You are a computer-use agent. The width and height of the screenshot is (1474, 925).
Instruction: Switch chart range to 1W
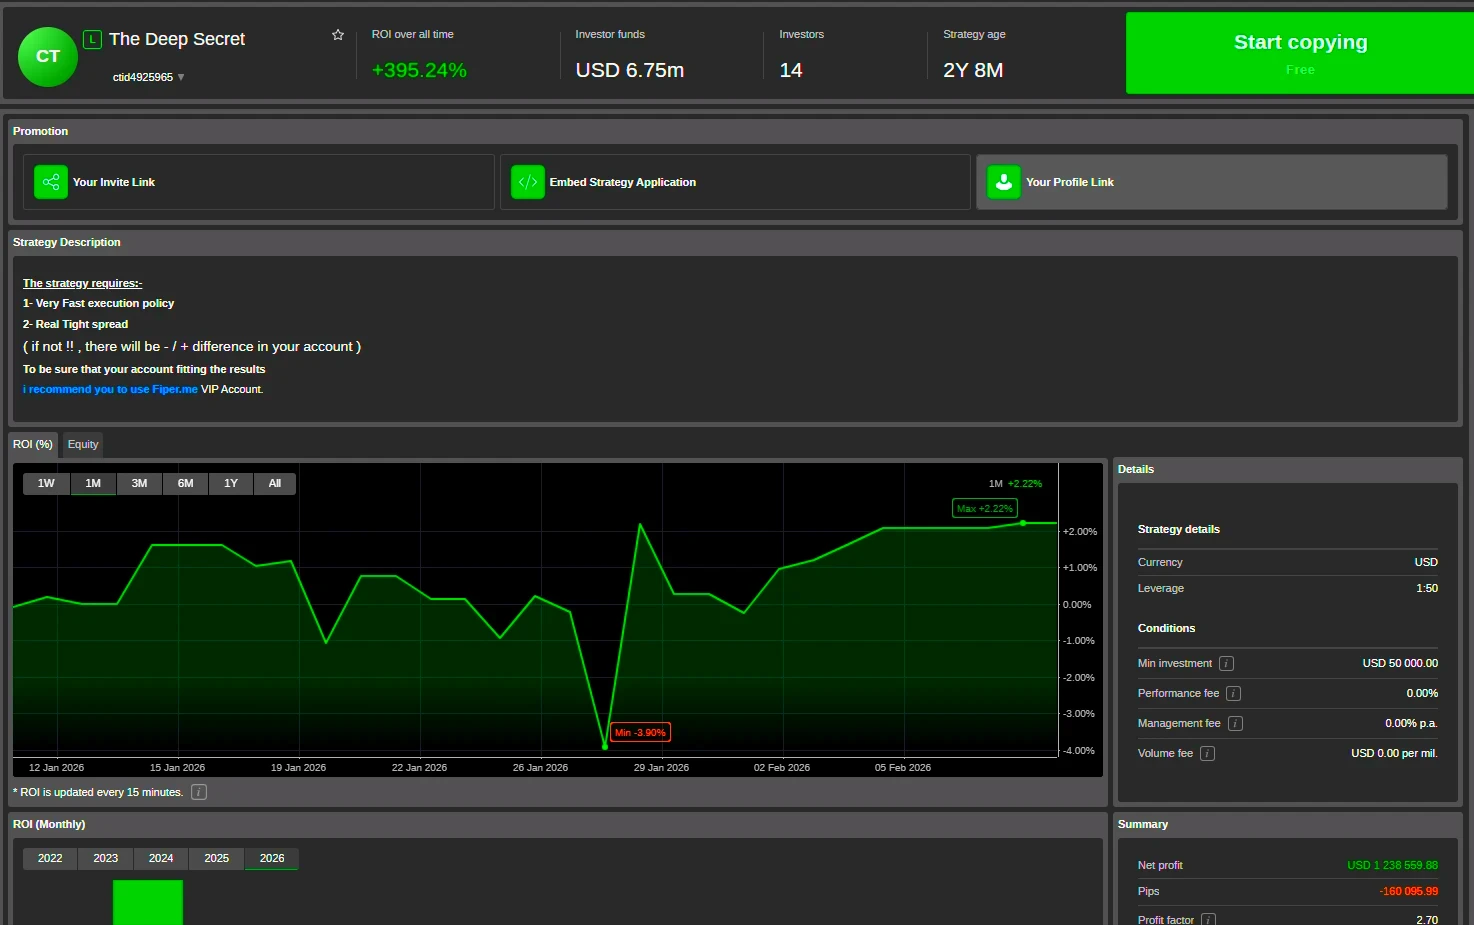point(45,483)
